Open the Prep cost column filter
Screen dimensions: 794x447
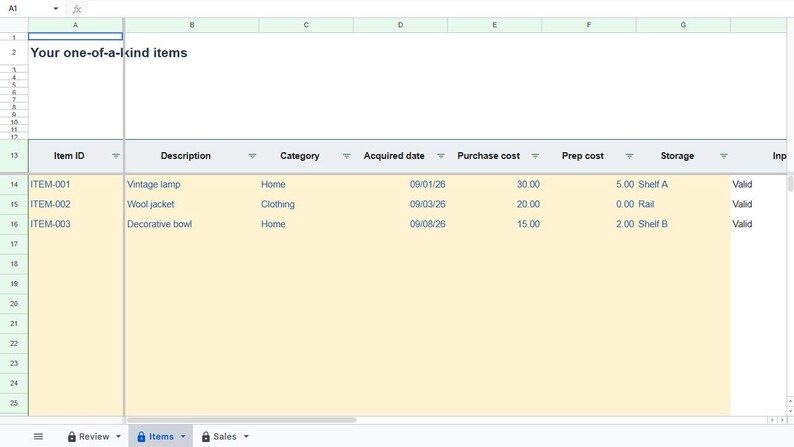(629, 156)
